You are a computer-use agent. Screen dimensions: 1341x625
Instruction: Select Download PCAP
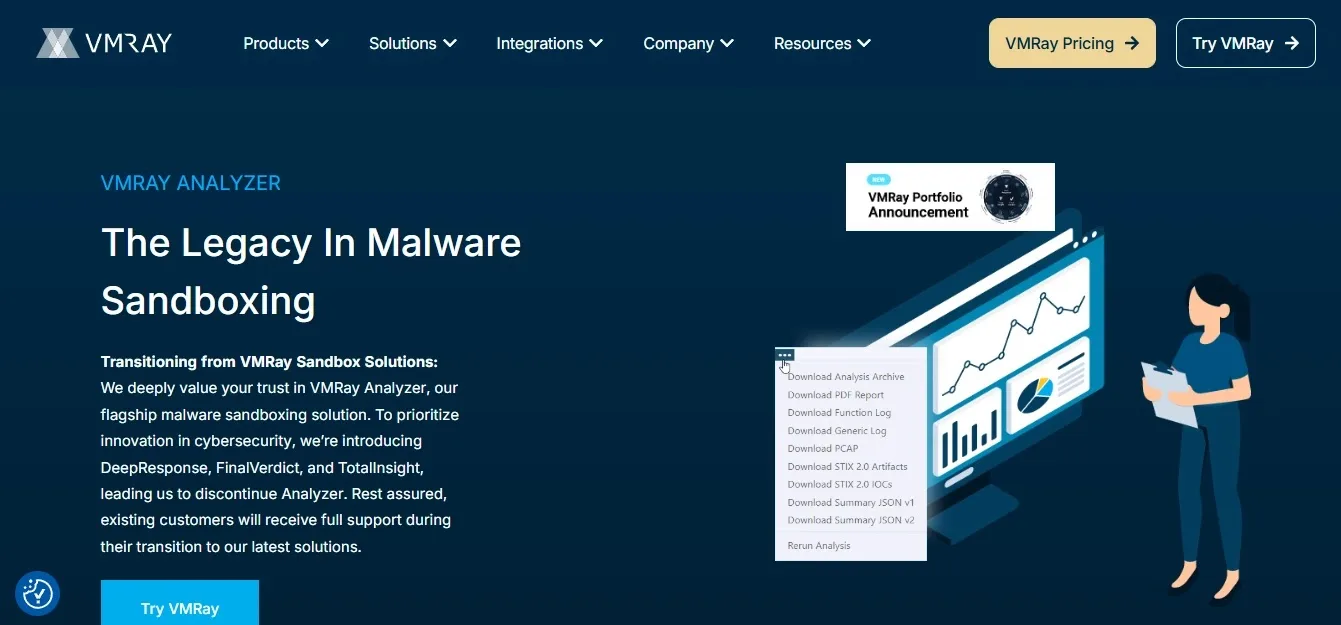click(823, 449)
